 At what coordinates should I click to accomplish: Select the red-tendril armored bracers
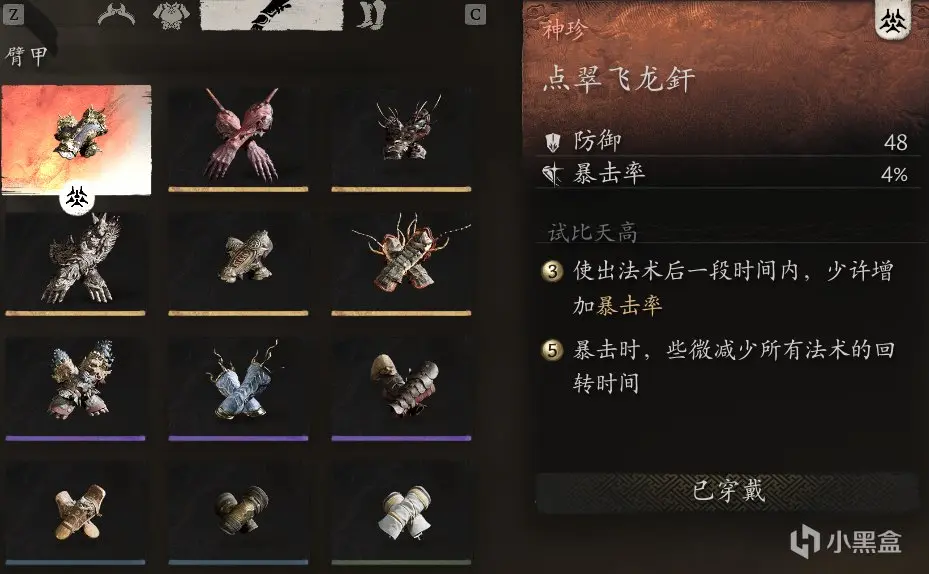(401, 264)
